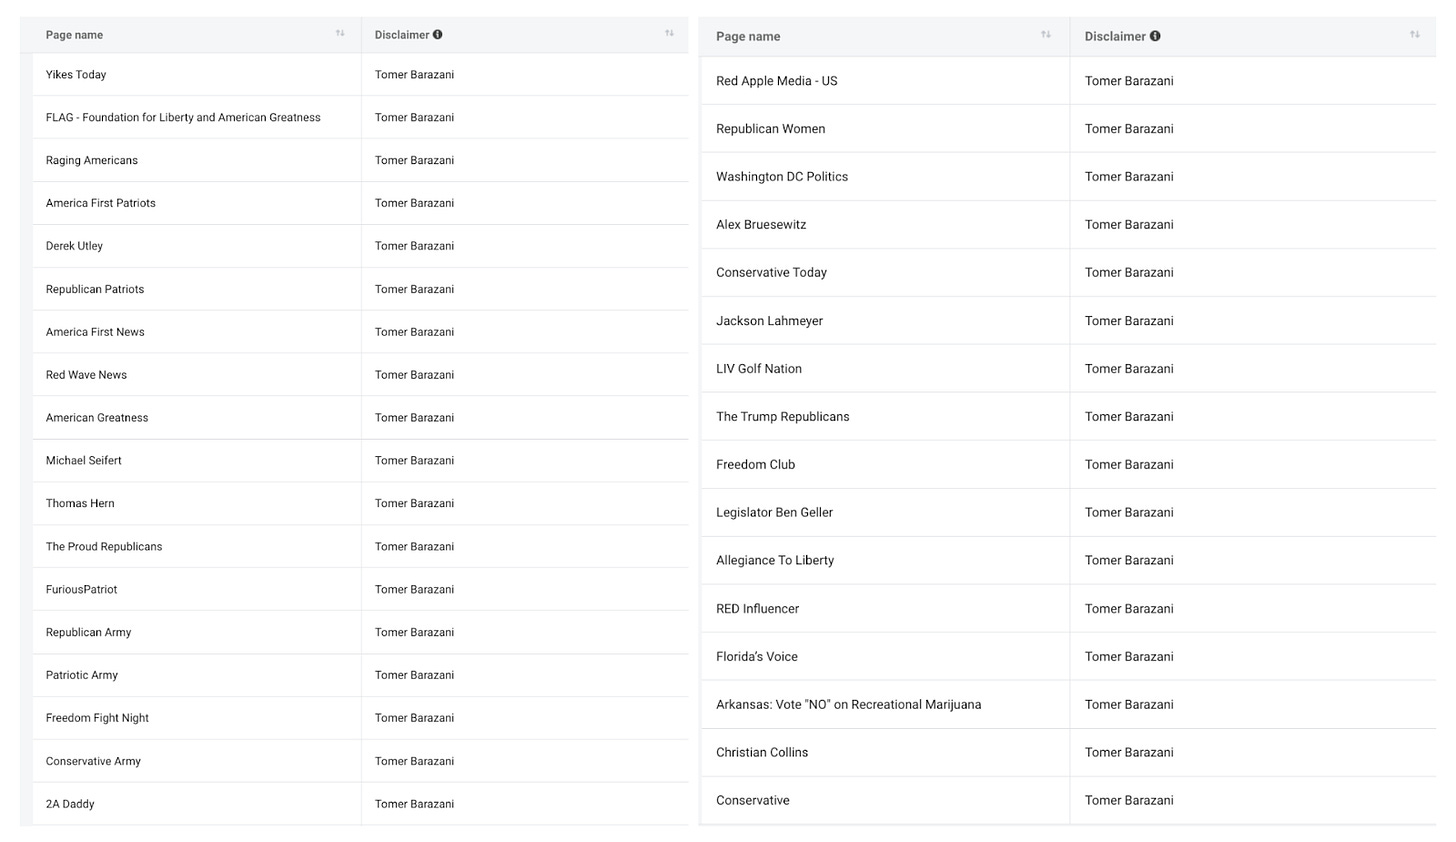This screenshot has width=1456, height=842.
Task: Select Tomer Barazani disclaimer beside Christian Collins
Action: [x=1129, y=753]
